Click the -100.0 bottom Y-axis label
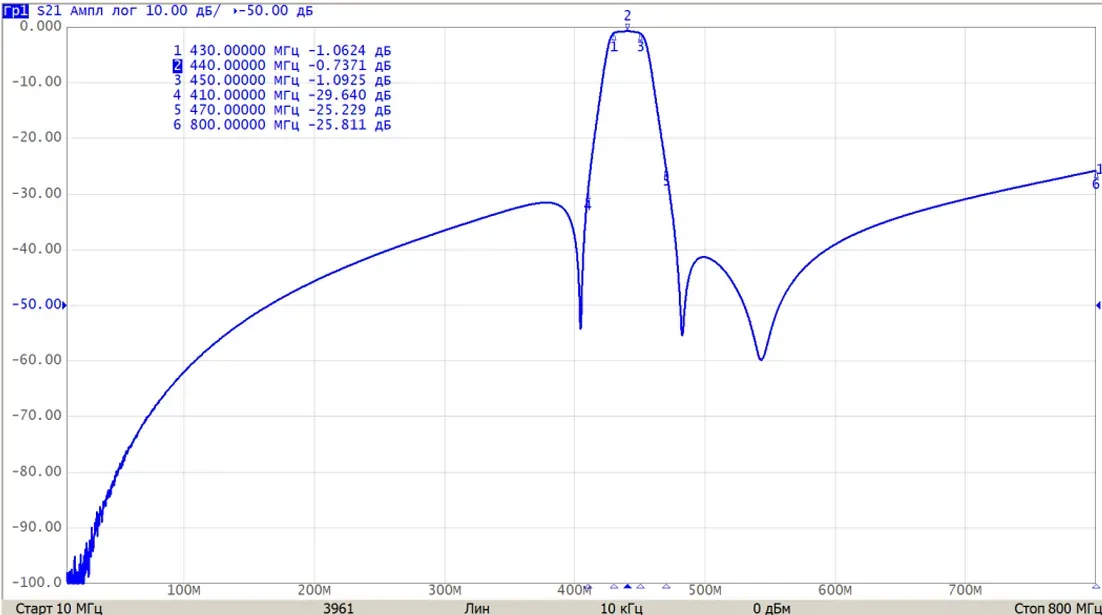This screenshot has height=615, width=1102. [37, 582]
